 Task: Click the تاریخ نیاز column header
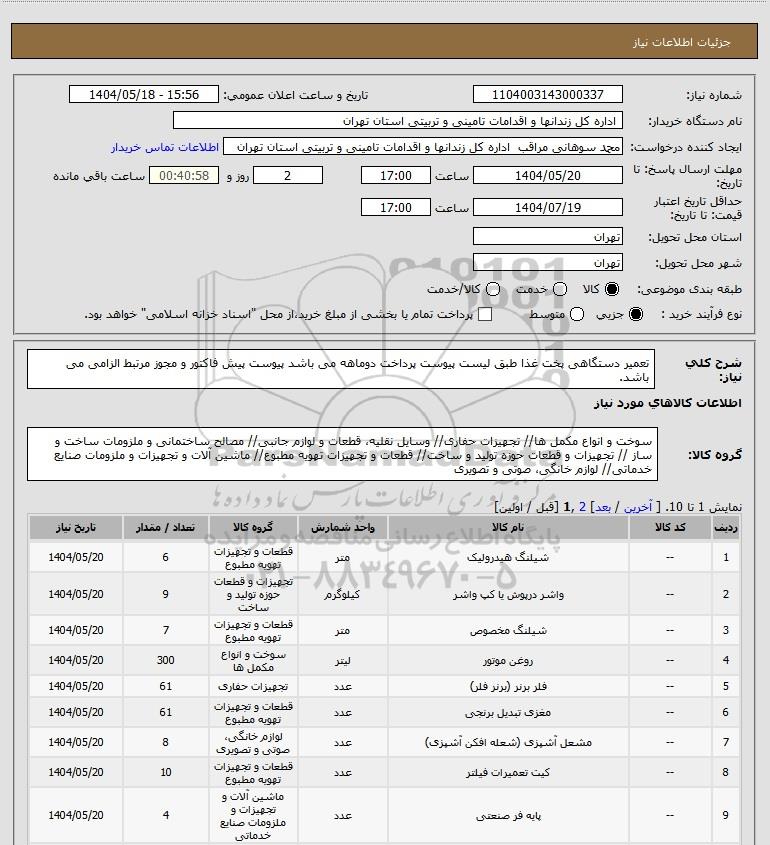[x=75, y=528]
